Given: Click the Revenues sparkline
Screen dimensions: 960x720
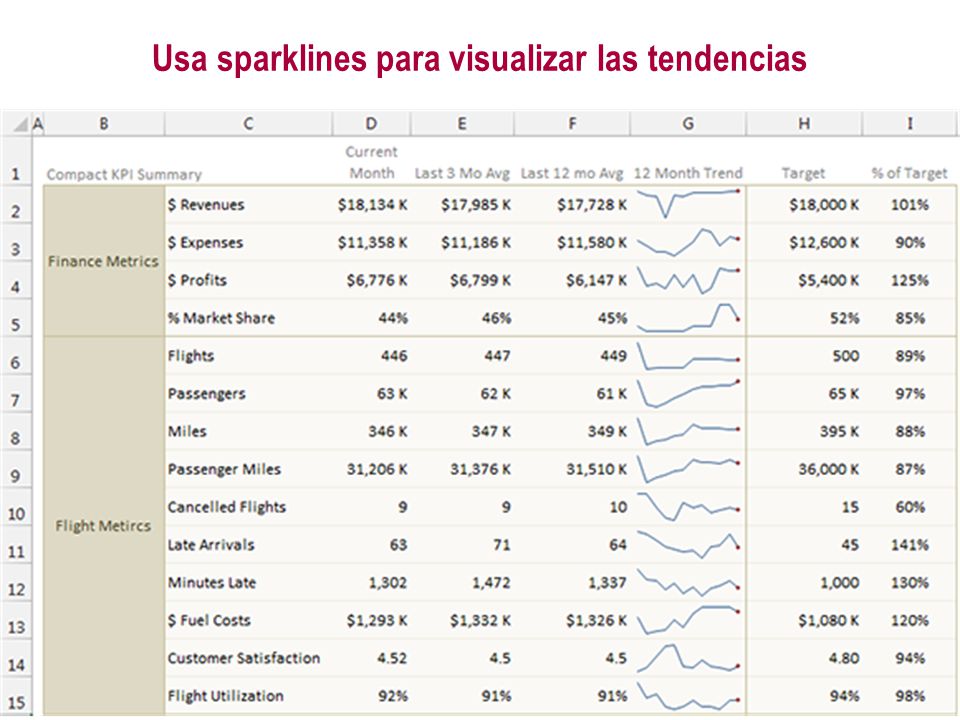Looking at the screenshot, I should pyautogui.click(x=688, y=203).
